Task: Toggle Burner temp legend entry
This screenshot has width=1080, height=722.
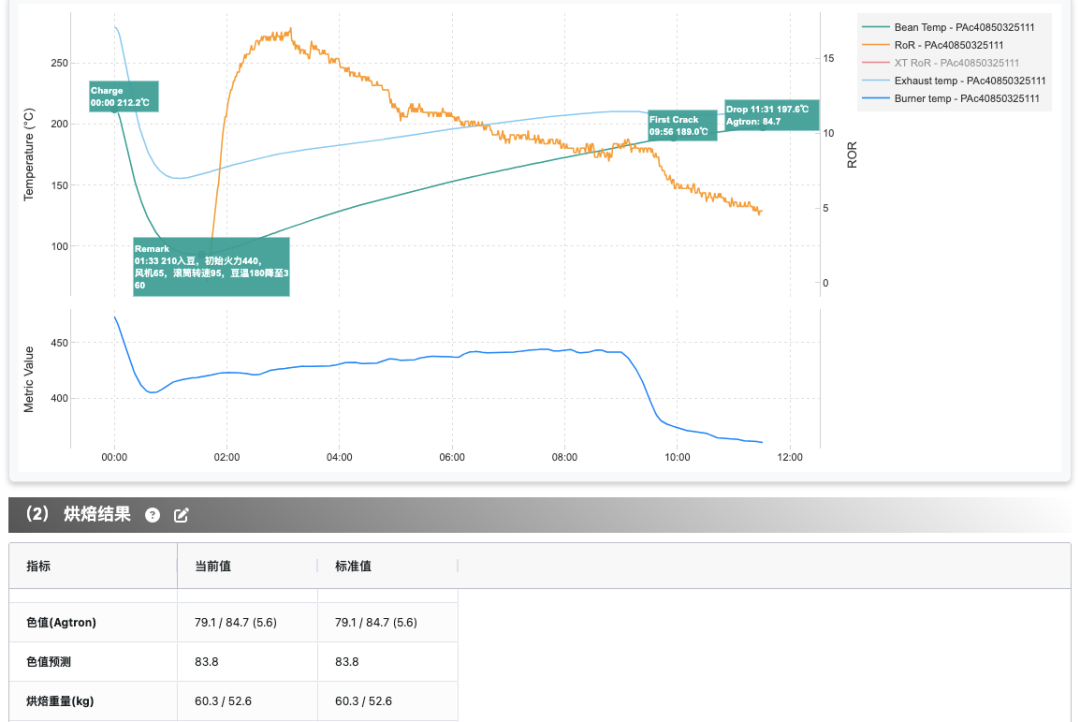Action: coord(951,99)
